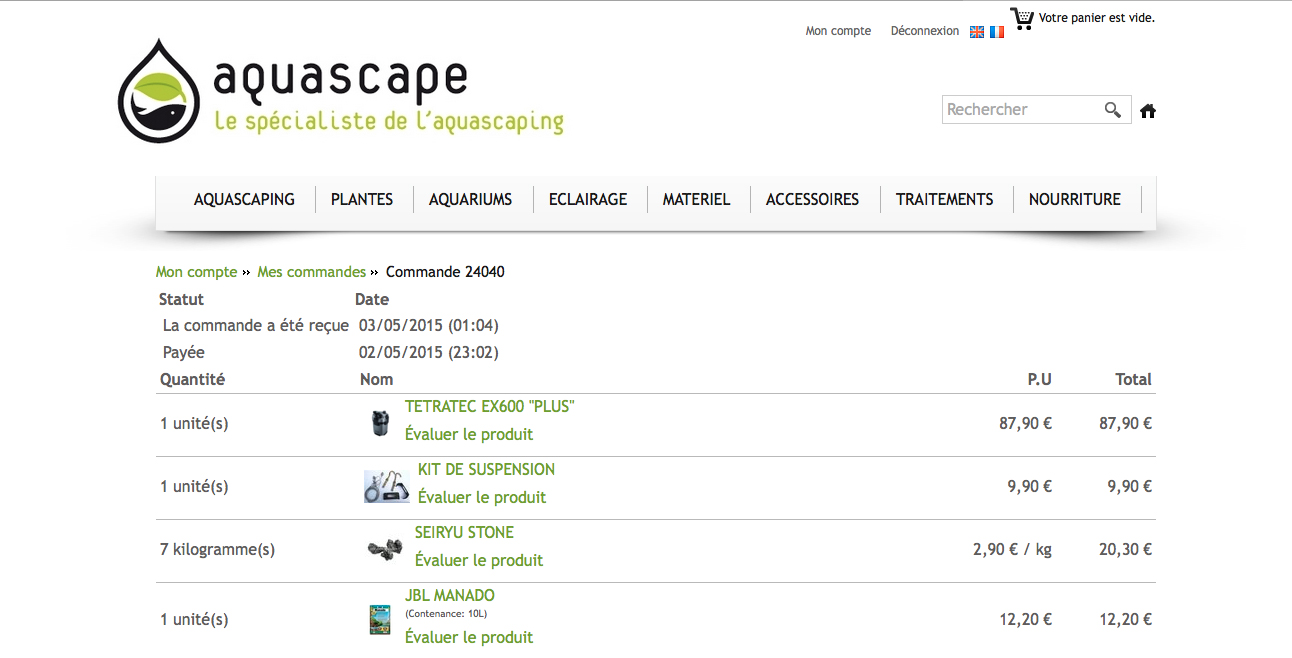Click the Aquascape water-drop logo
This screenshot has height=658, width=1292.
(161, 92)
